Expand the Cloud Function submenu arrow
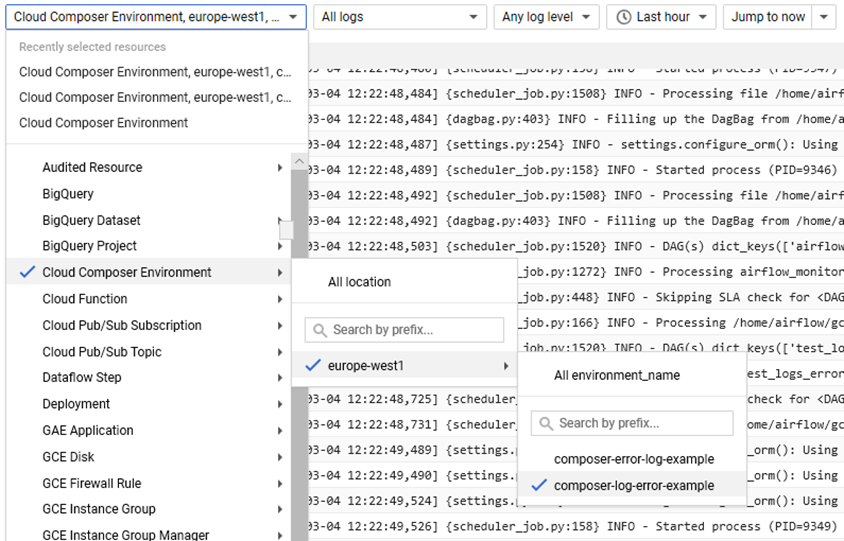Screen dimensions: 844x541 pos(280,299)
